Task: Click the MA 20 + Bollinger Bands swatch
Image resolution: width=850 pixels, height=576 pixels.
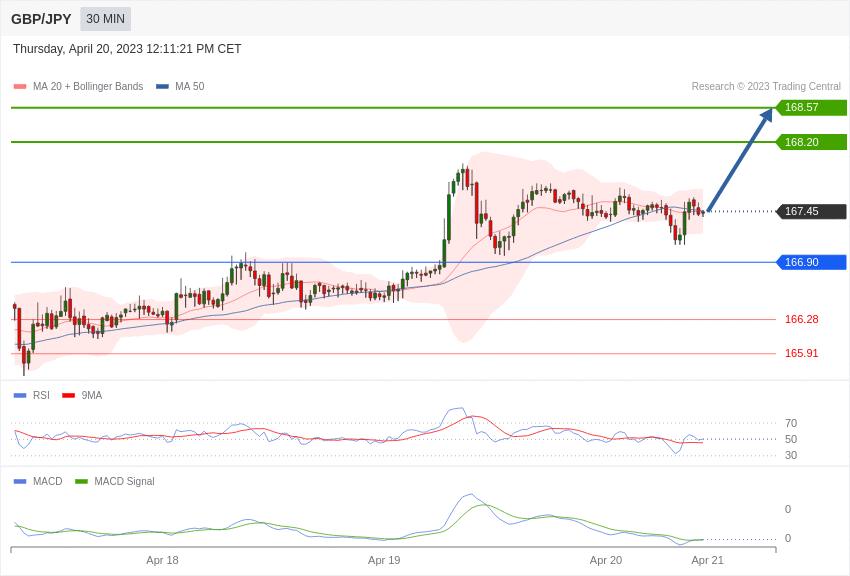Action: (20, 86)
